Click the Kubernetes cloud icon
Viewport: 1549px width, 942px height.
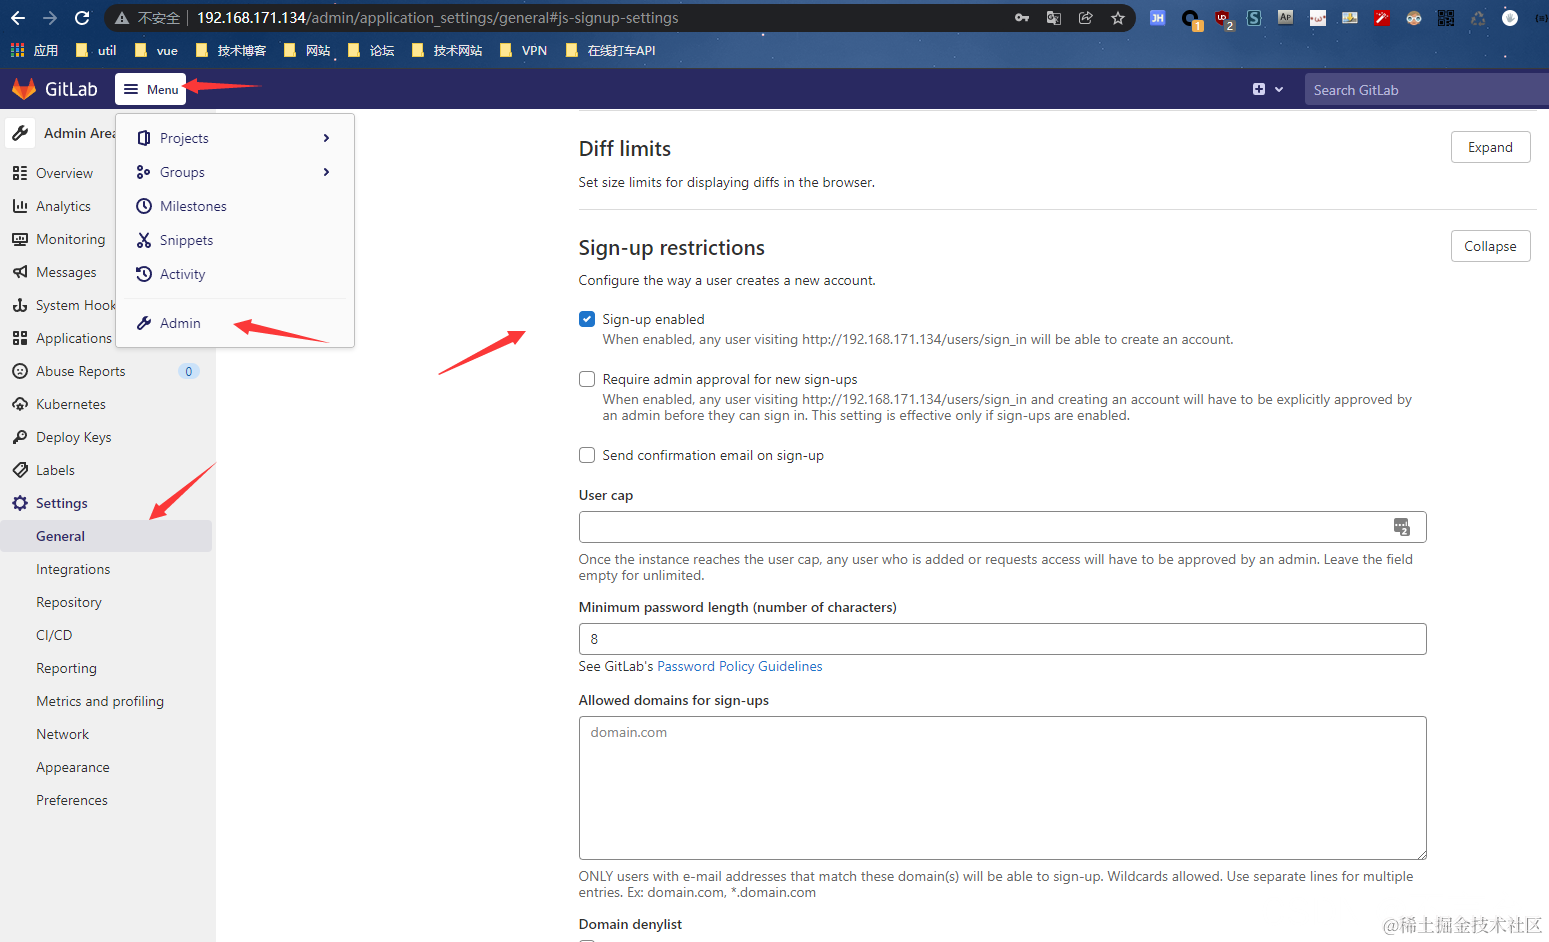20,404
